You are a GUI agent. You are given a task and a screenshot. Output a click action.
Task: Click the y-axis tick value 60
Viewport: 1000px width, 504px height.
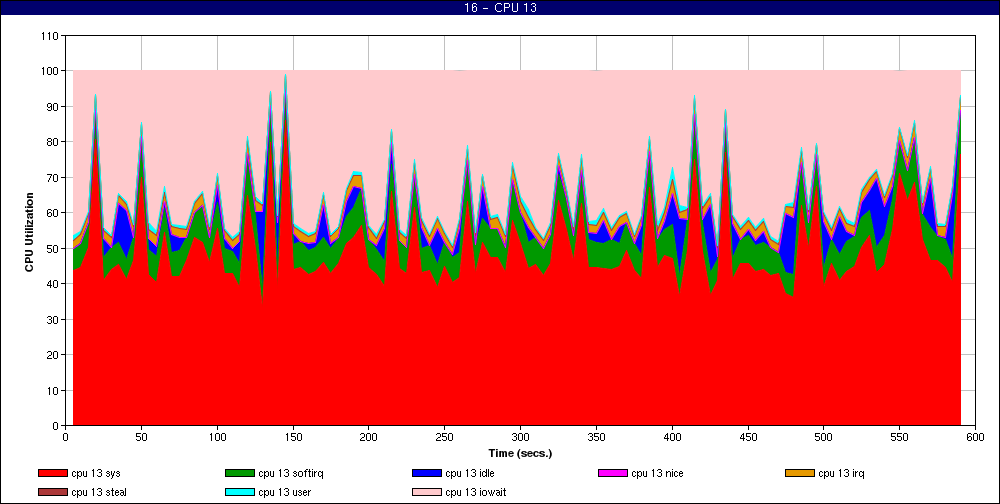click(x=54, y=212)
